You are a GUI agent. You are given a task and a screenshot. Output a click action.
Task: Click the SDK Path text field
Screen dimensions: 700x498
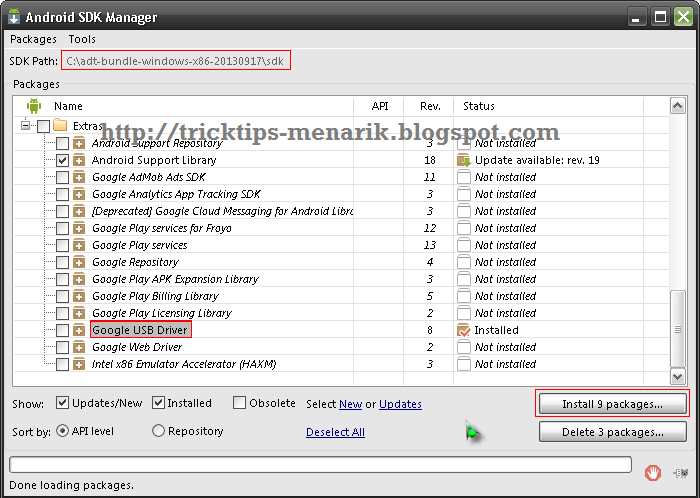coord(176,61)
